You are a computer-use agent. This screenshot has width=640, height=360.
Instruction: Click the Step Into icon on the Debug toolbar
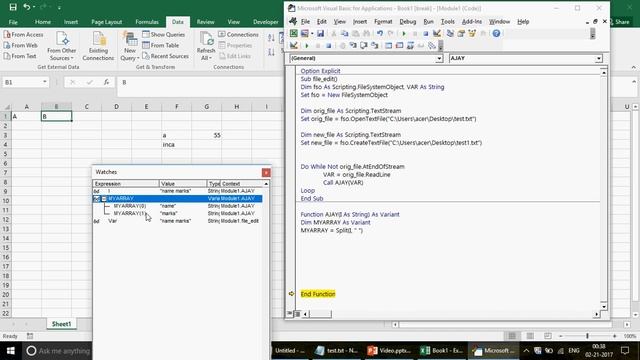tap(353, 45)
